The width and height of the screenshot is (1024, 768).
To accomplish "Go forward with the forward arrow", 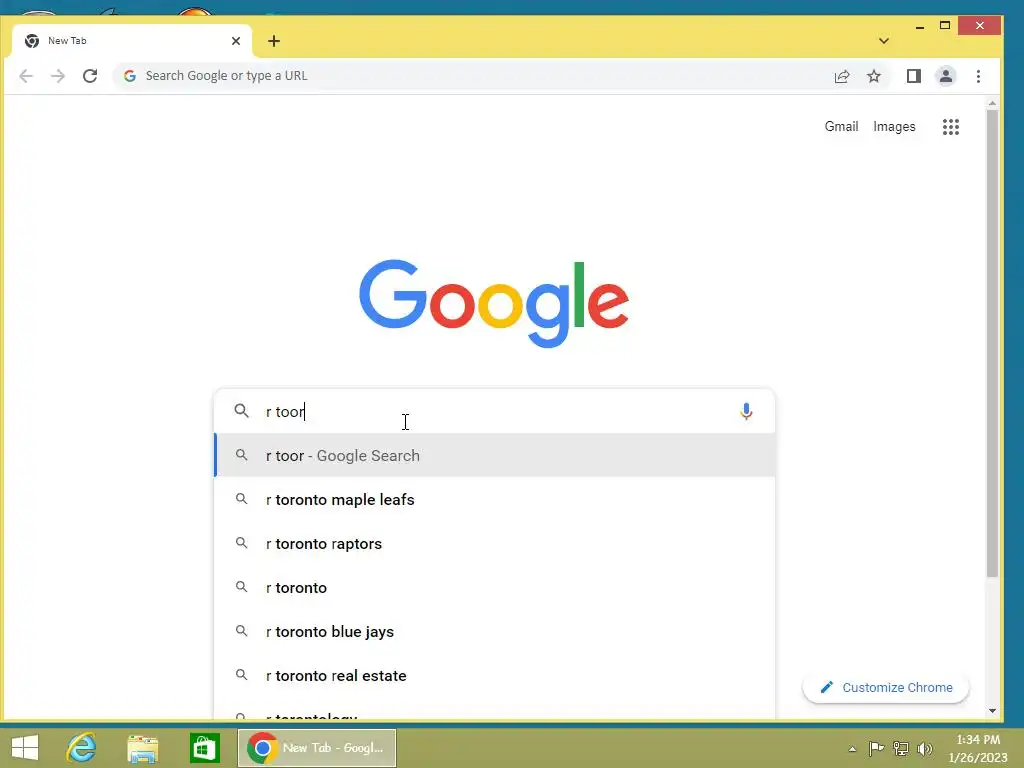I will click(x=57, y=76).
